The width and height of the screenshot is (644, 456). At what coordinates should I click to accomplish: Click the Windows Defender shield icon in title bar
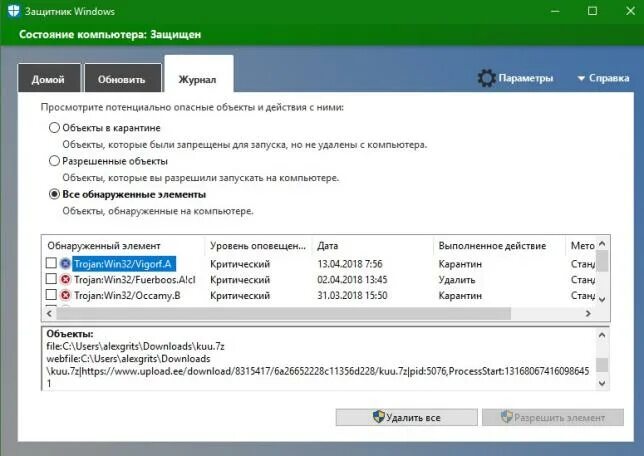14,11
